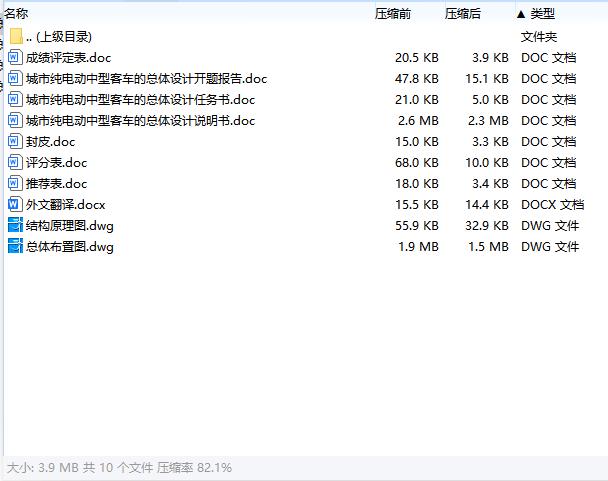Select the file name 封皮.doc

pyautogui.click(x=50, y=142)
